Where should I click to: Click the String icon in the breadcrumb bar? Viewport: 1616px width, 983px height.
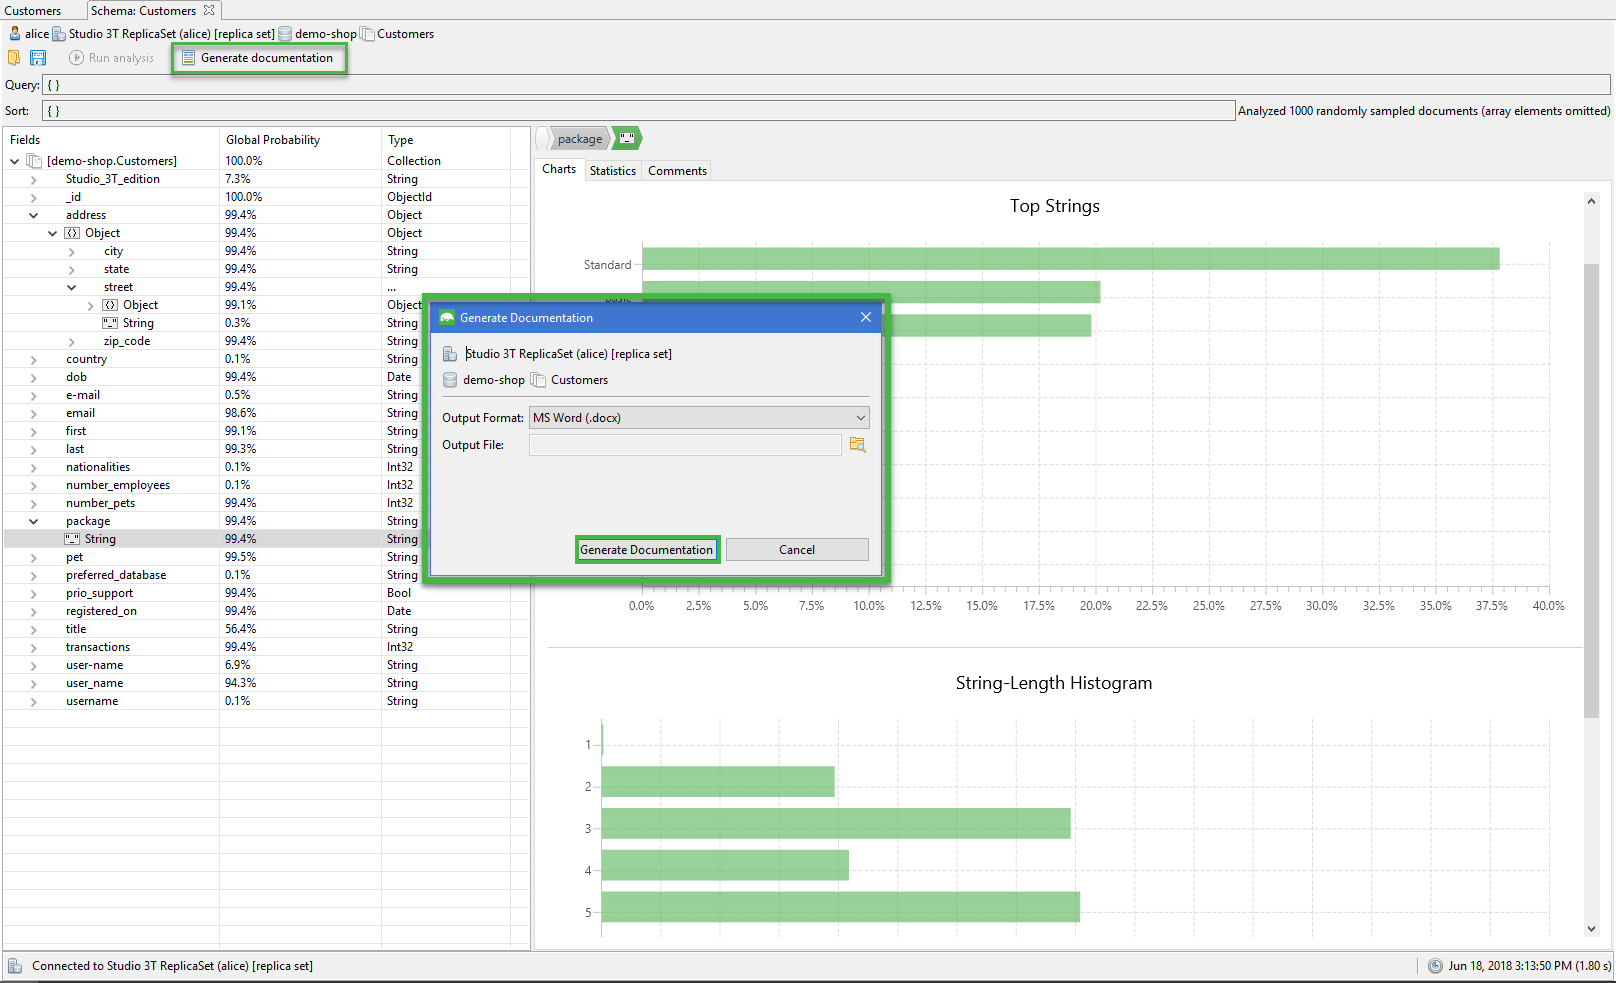pos(625,138)
